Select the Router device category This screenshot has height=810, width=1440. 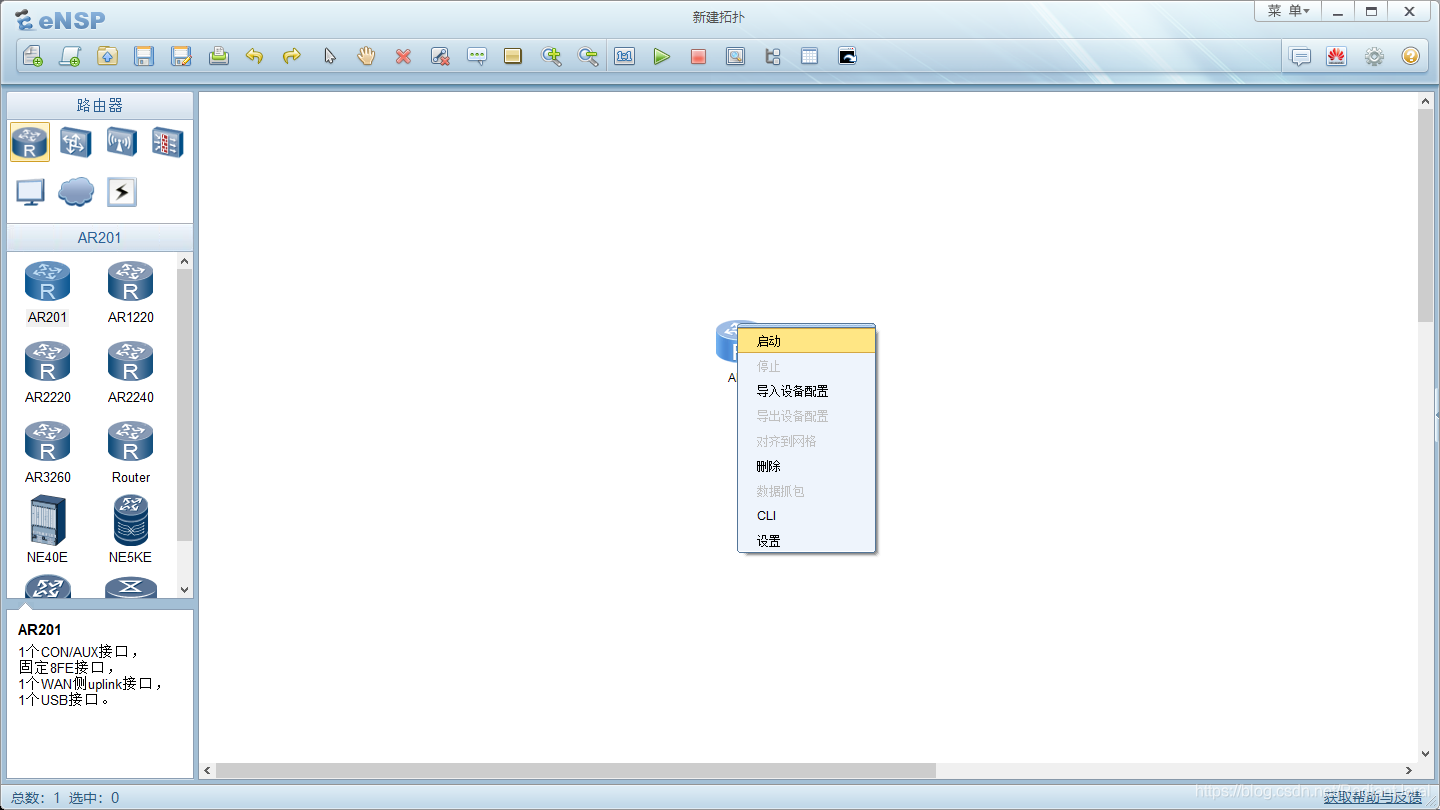click(30, 142)
